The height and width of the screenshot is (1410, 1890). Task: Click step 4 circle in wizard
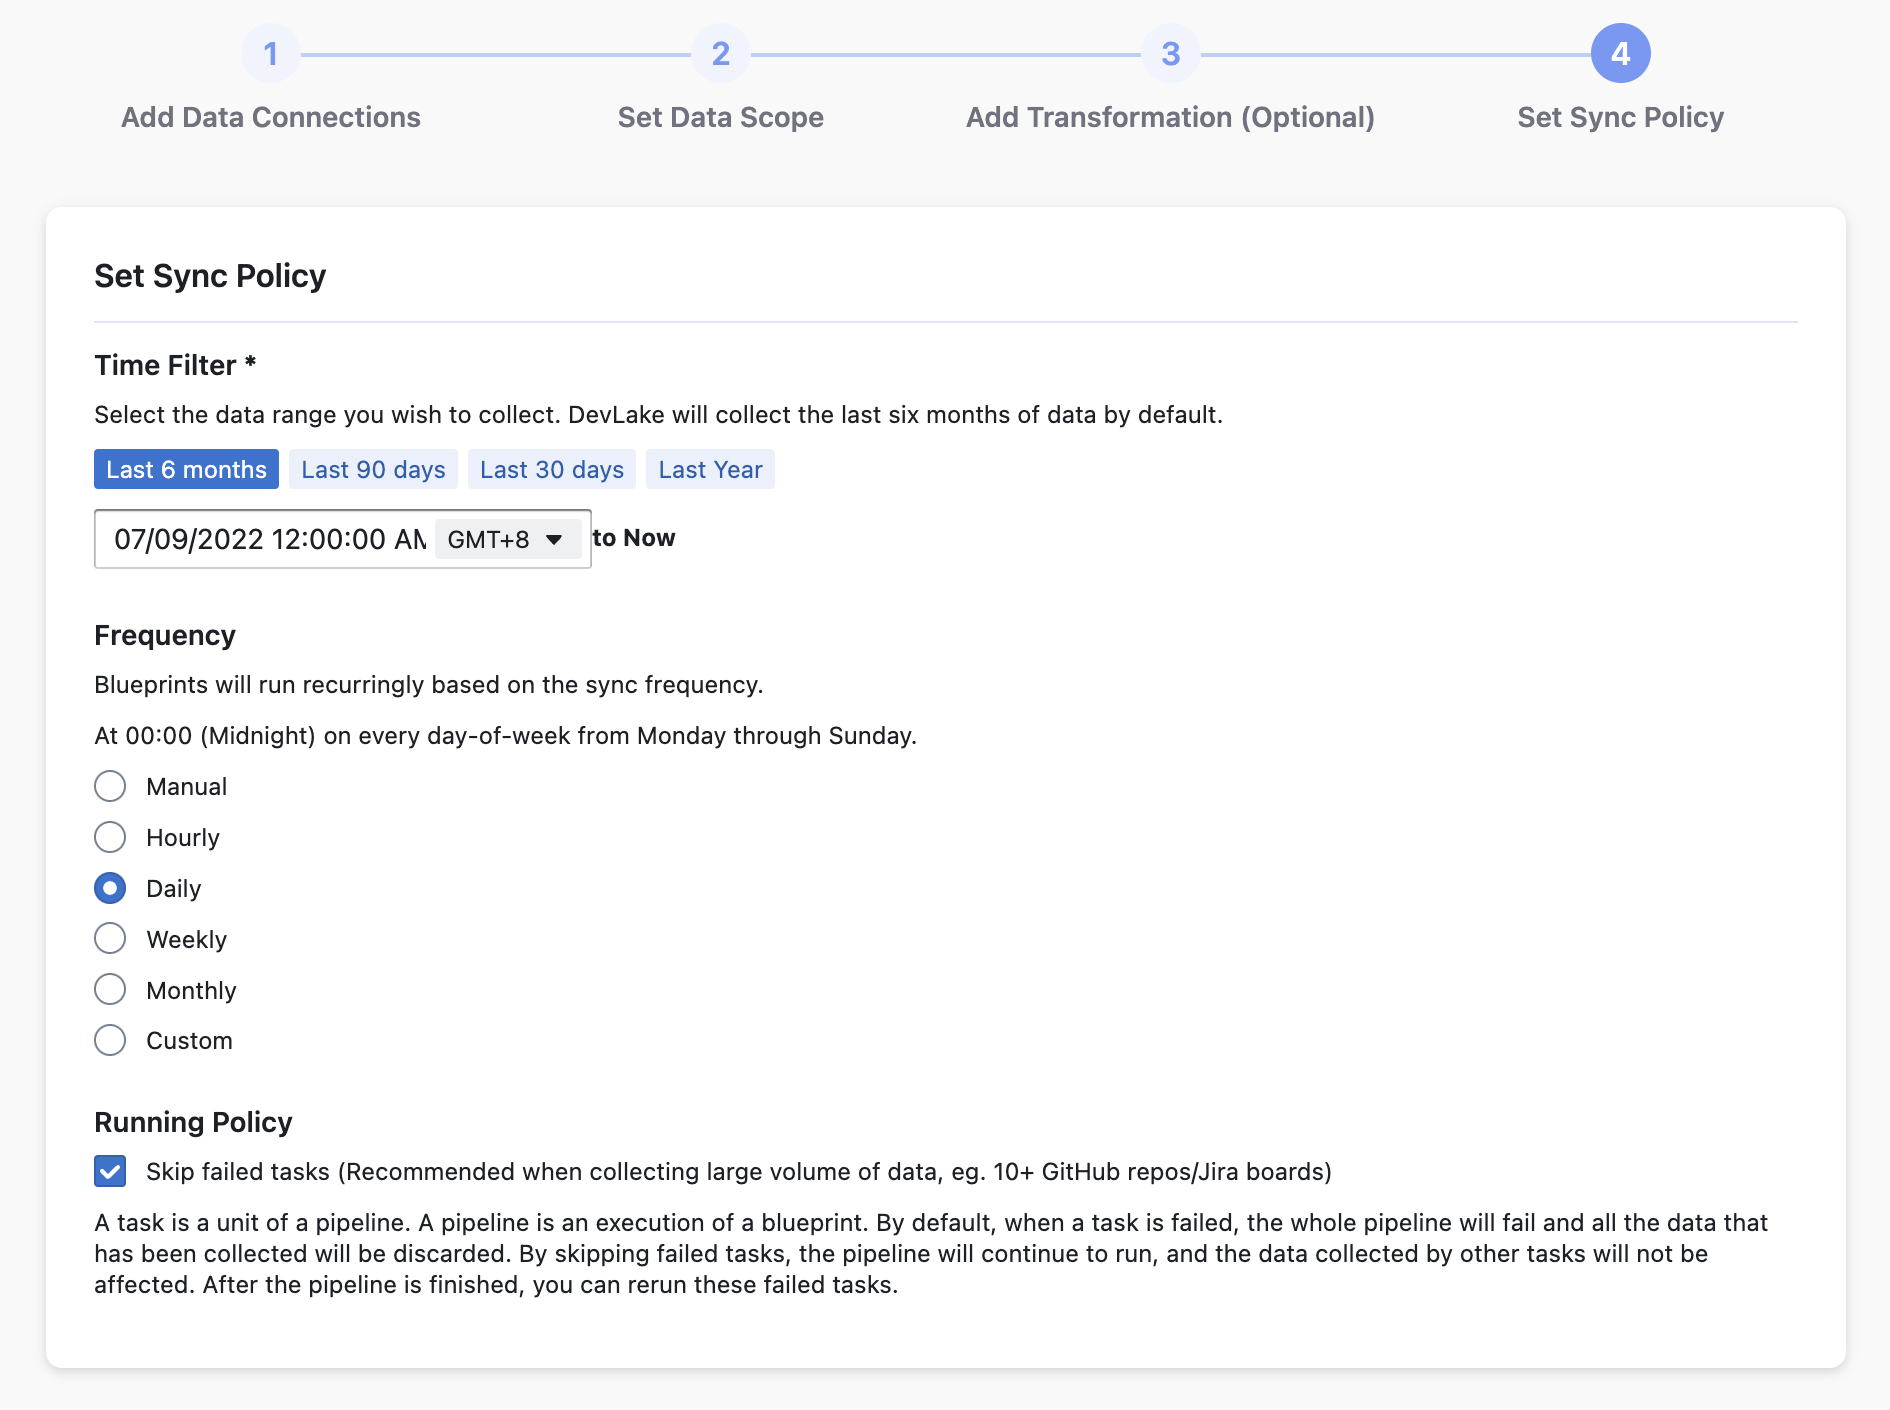pyautogui.click(x=1620, y=54)
